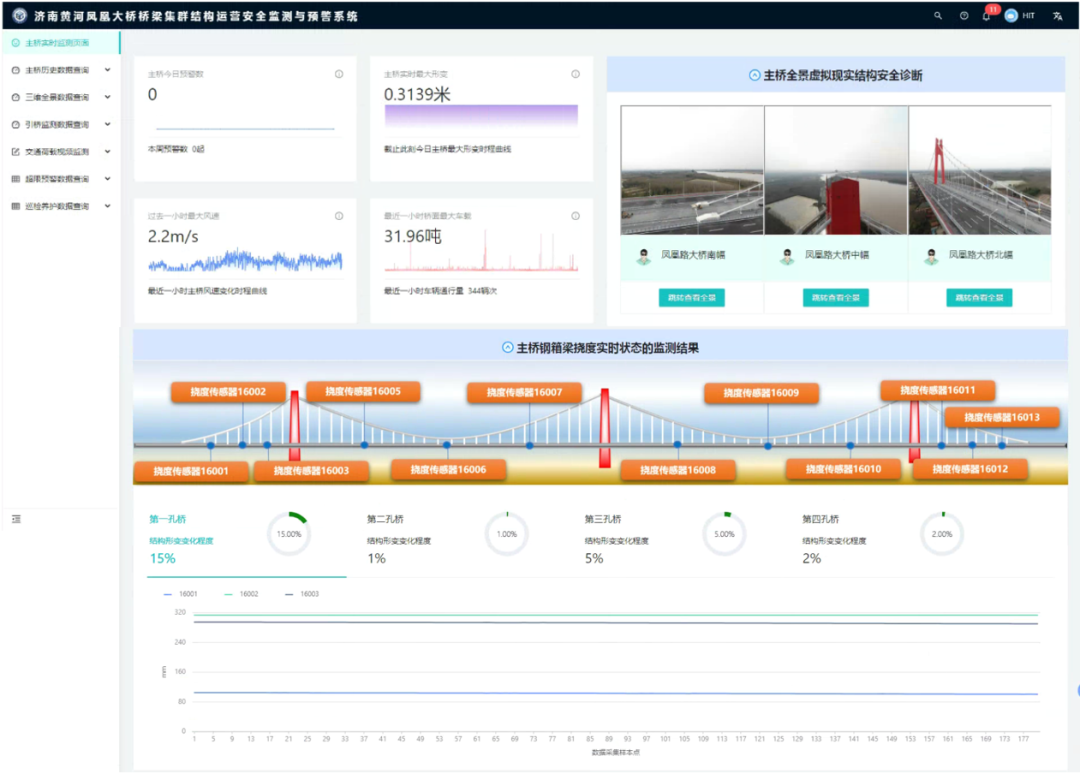Open the help question-mark icon
Image resolution: width=1080 pixels, height=774 pixels.
pyautogui.click(x=964, y=16)
